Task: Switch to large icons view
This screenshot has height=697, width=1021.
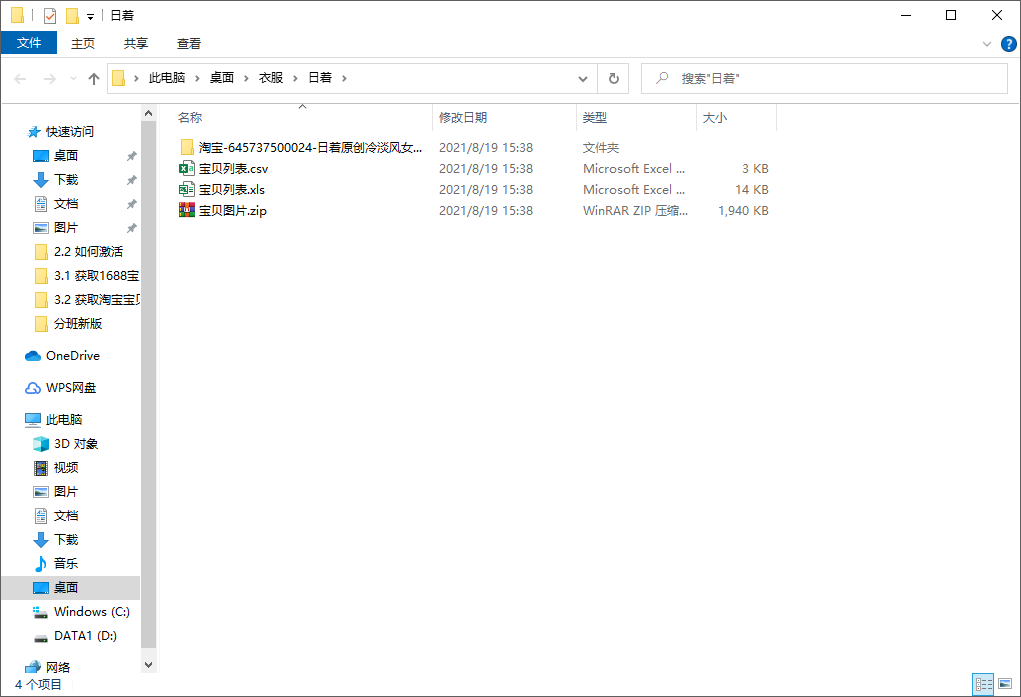Action: coord(1003,684)
